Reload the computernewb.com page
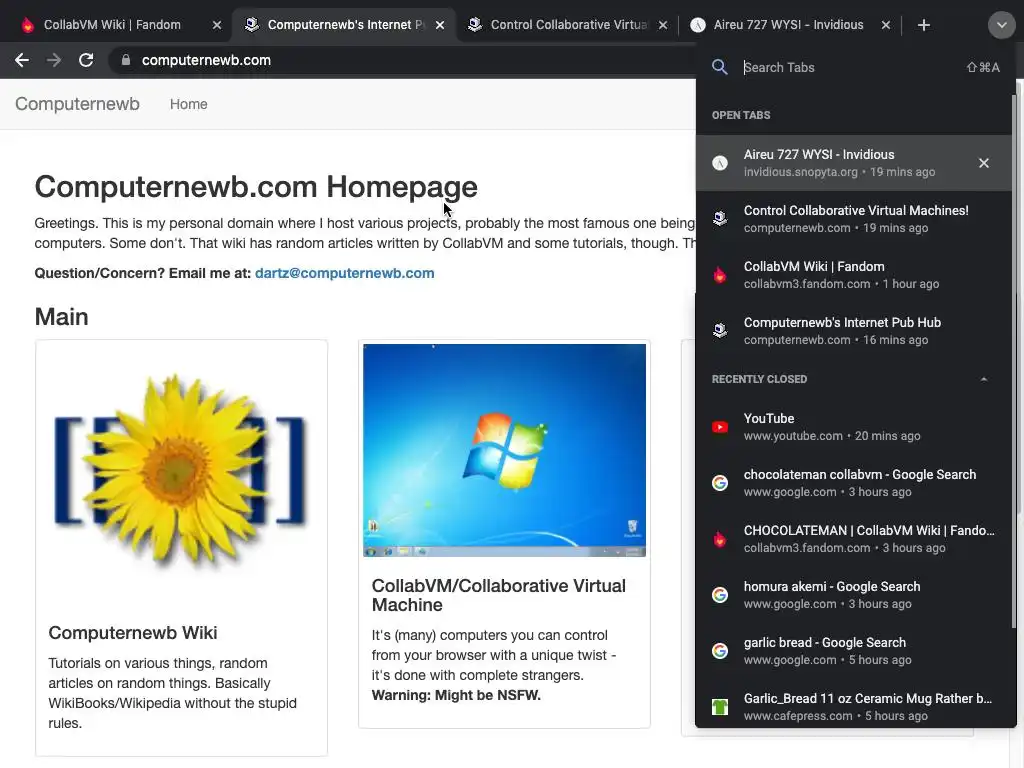 (86, 60)
